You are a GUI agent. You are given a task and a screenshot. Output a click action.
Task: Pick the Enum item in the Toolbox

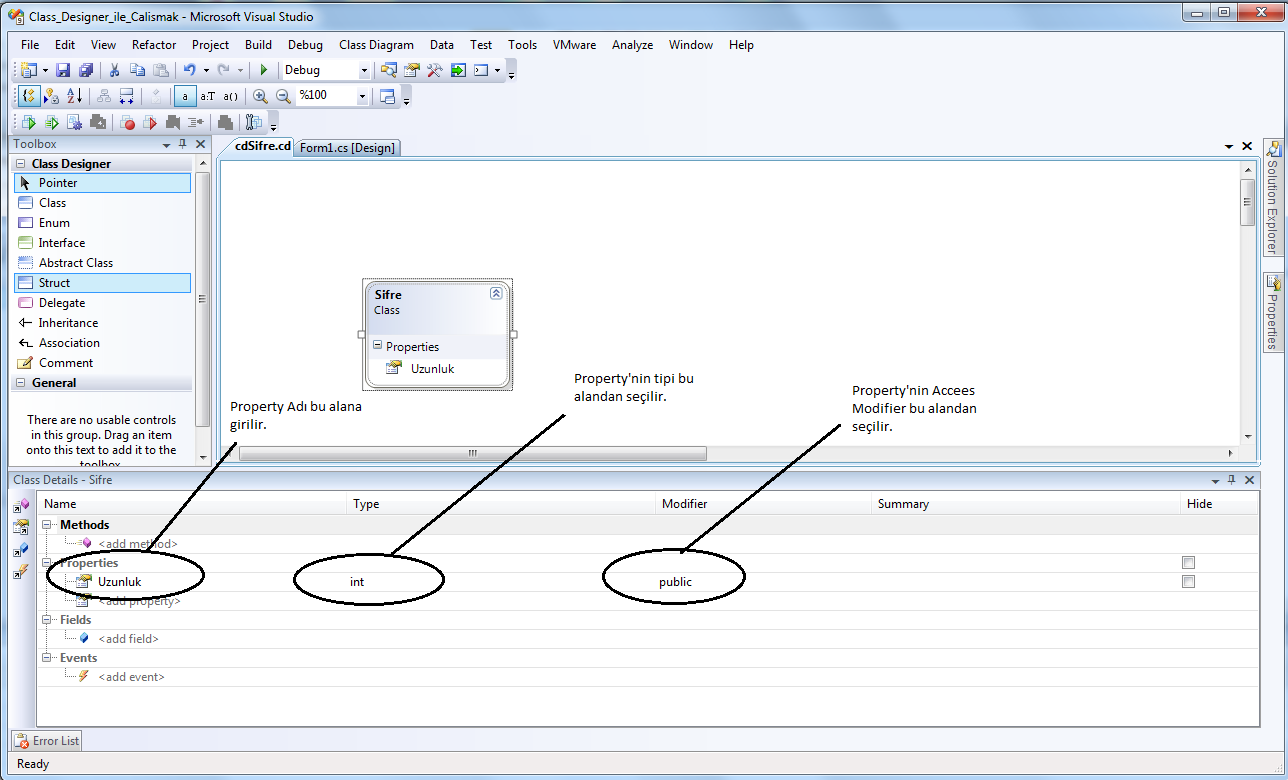[x=102, y=223]
